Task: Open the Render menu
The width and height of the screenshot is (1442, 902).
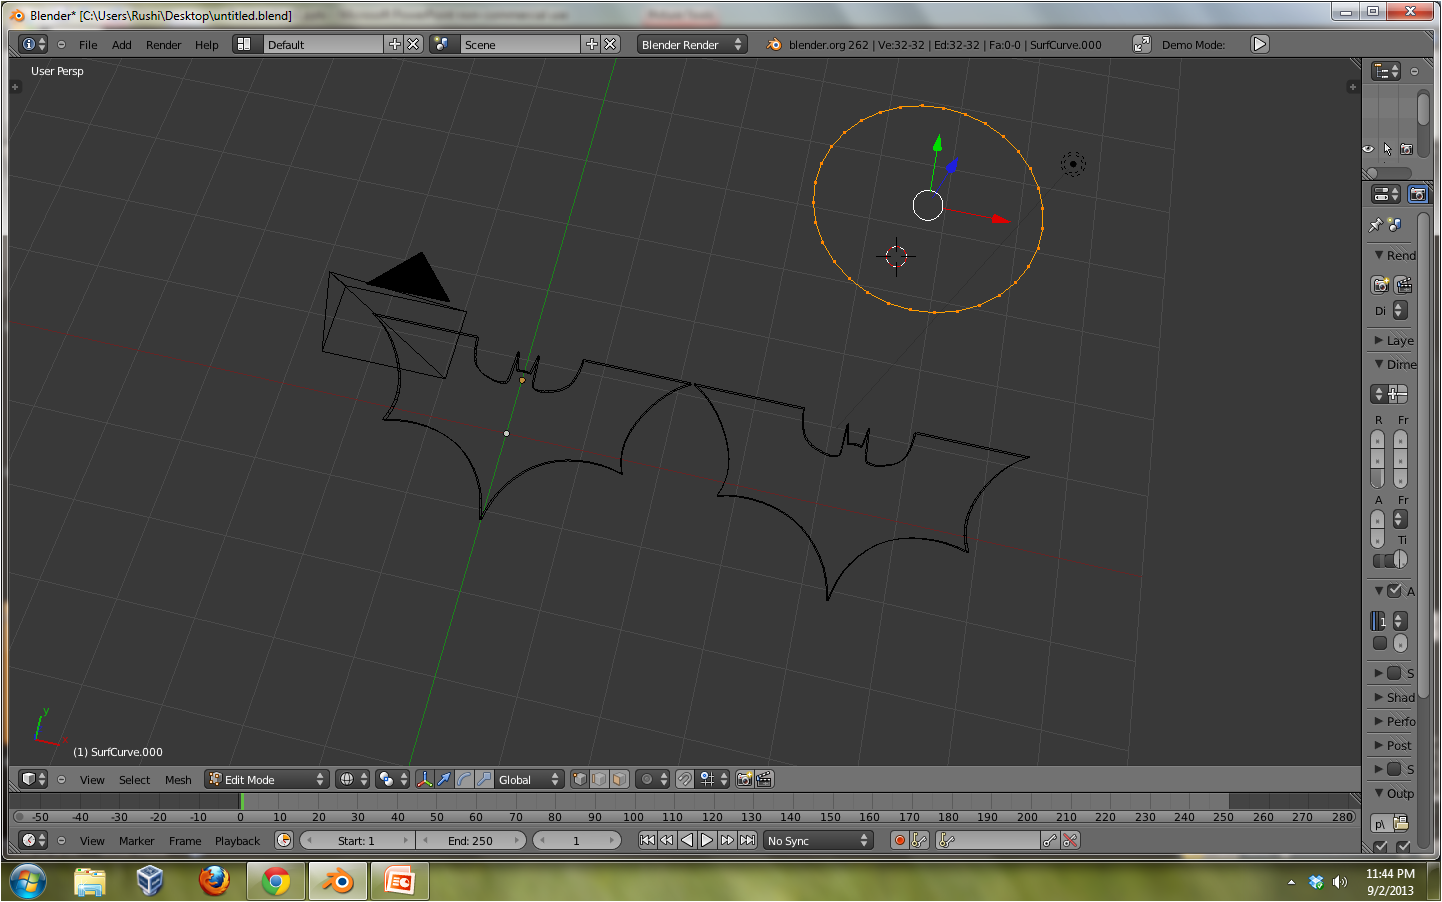Action: click(163, 45)
